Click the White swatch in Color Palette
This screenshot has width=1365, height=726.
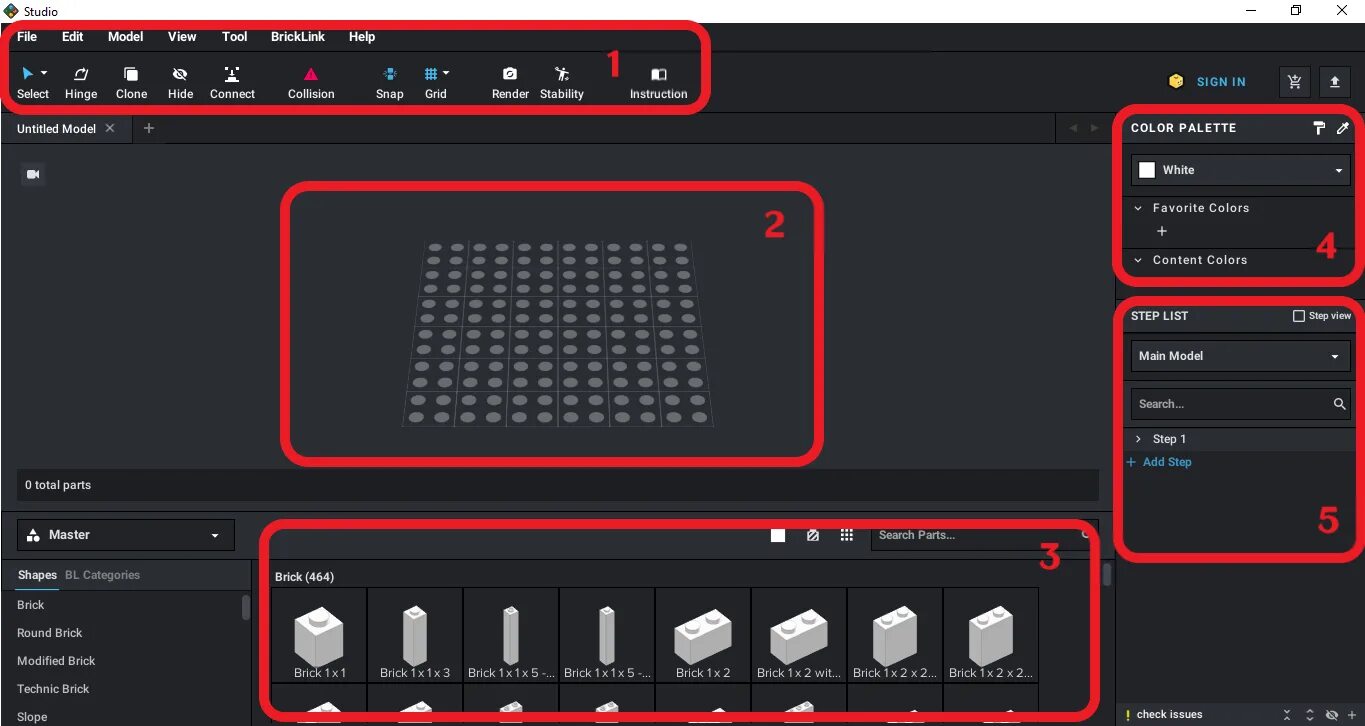pos(1147,170)
